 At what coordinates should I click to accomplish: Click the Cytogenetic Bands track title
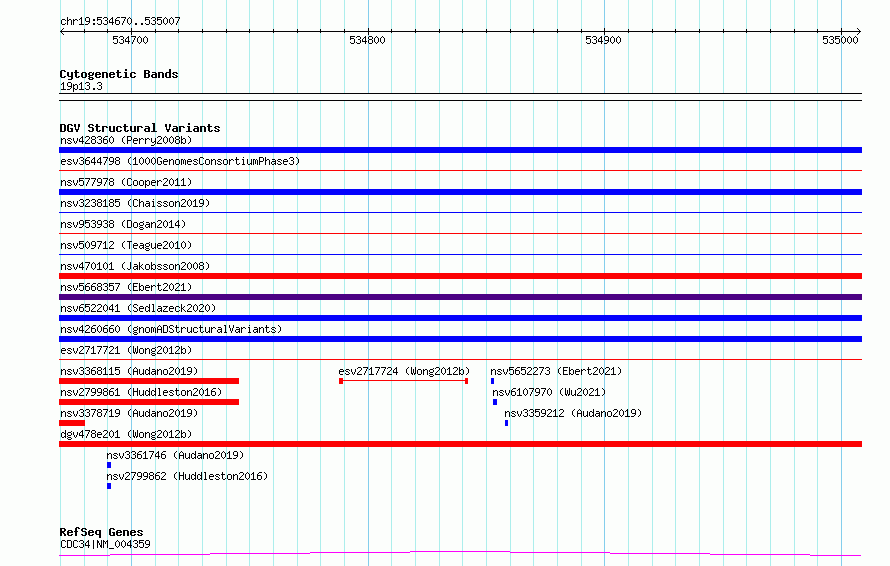pyautogui.click(x=119, y=74)
